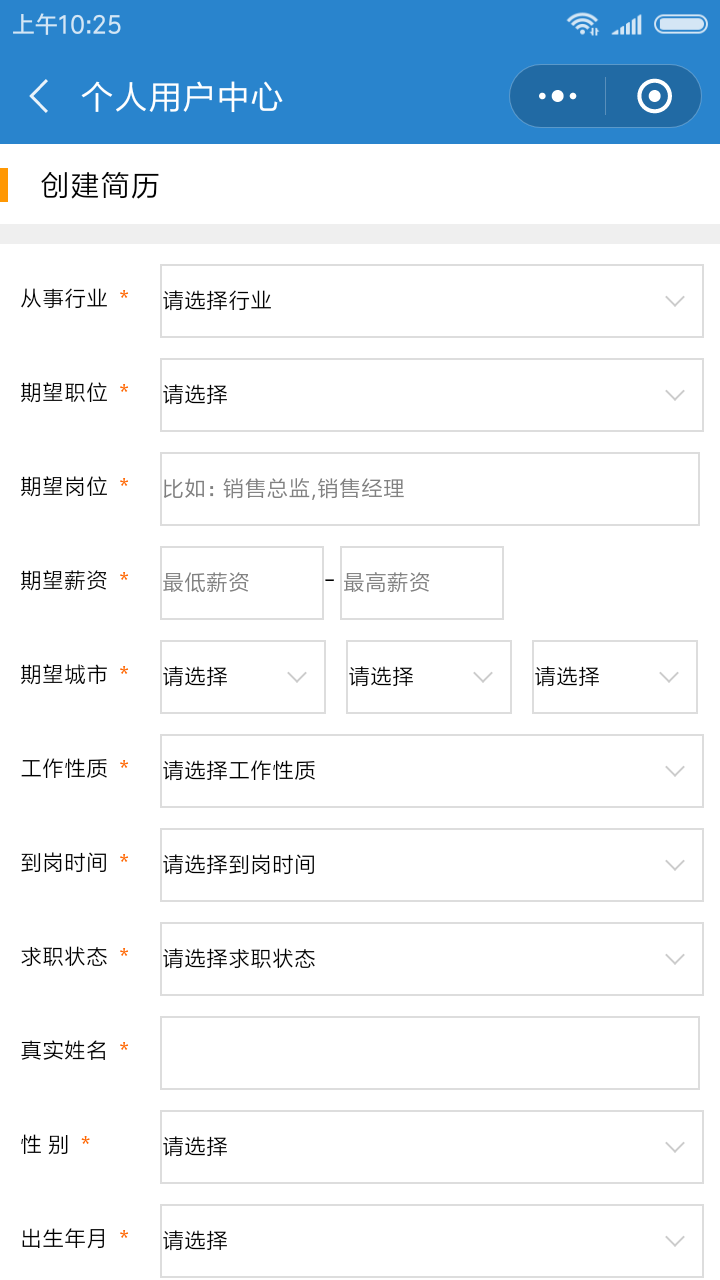
Task: Focus the 期望岗位 text field
Action: click(x=430, y=489)
